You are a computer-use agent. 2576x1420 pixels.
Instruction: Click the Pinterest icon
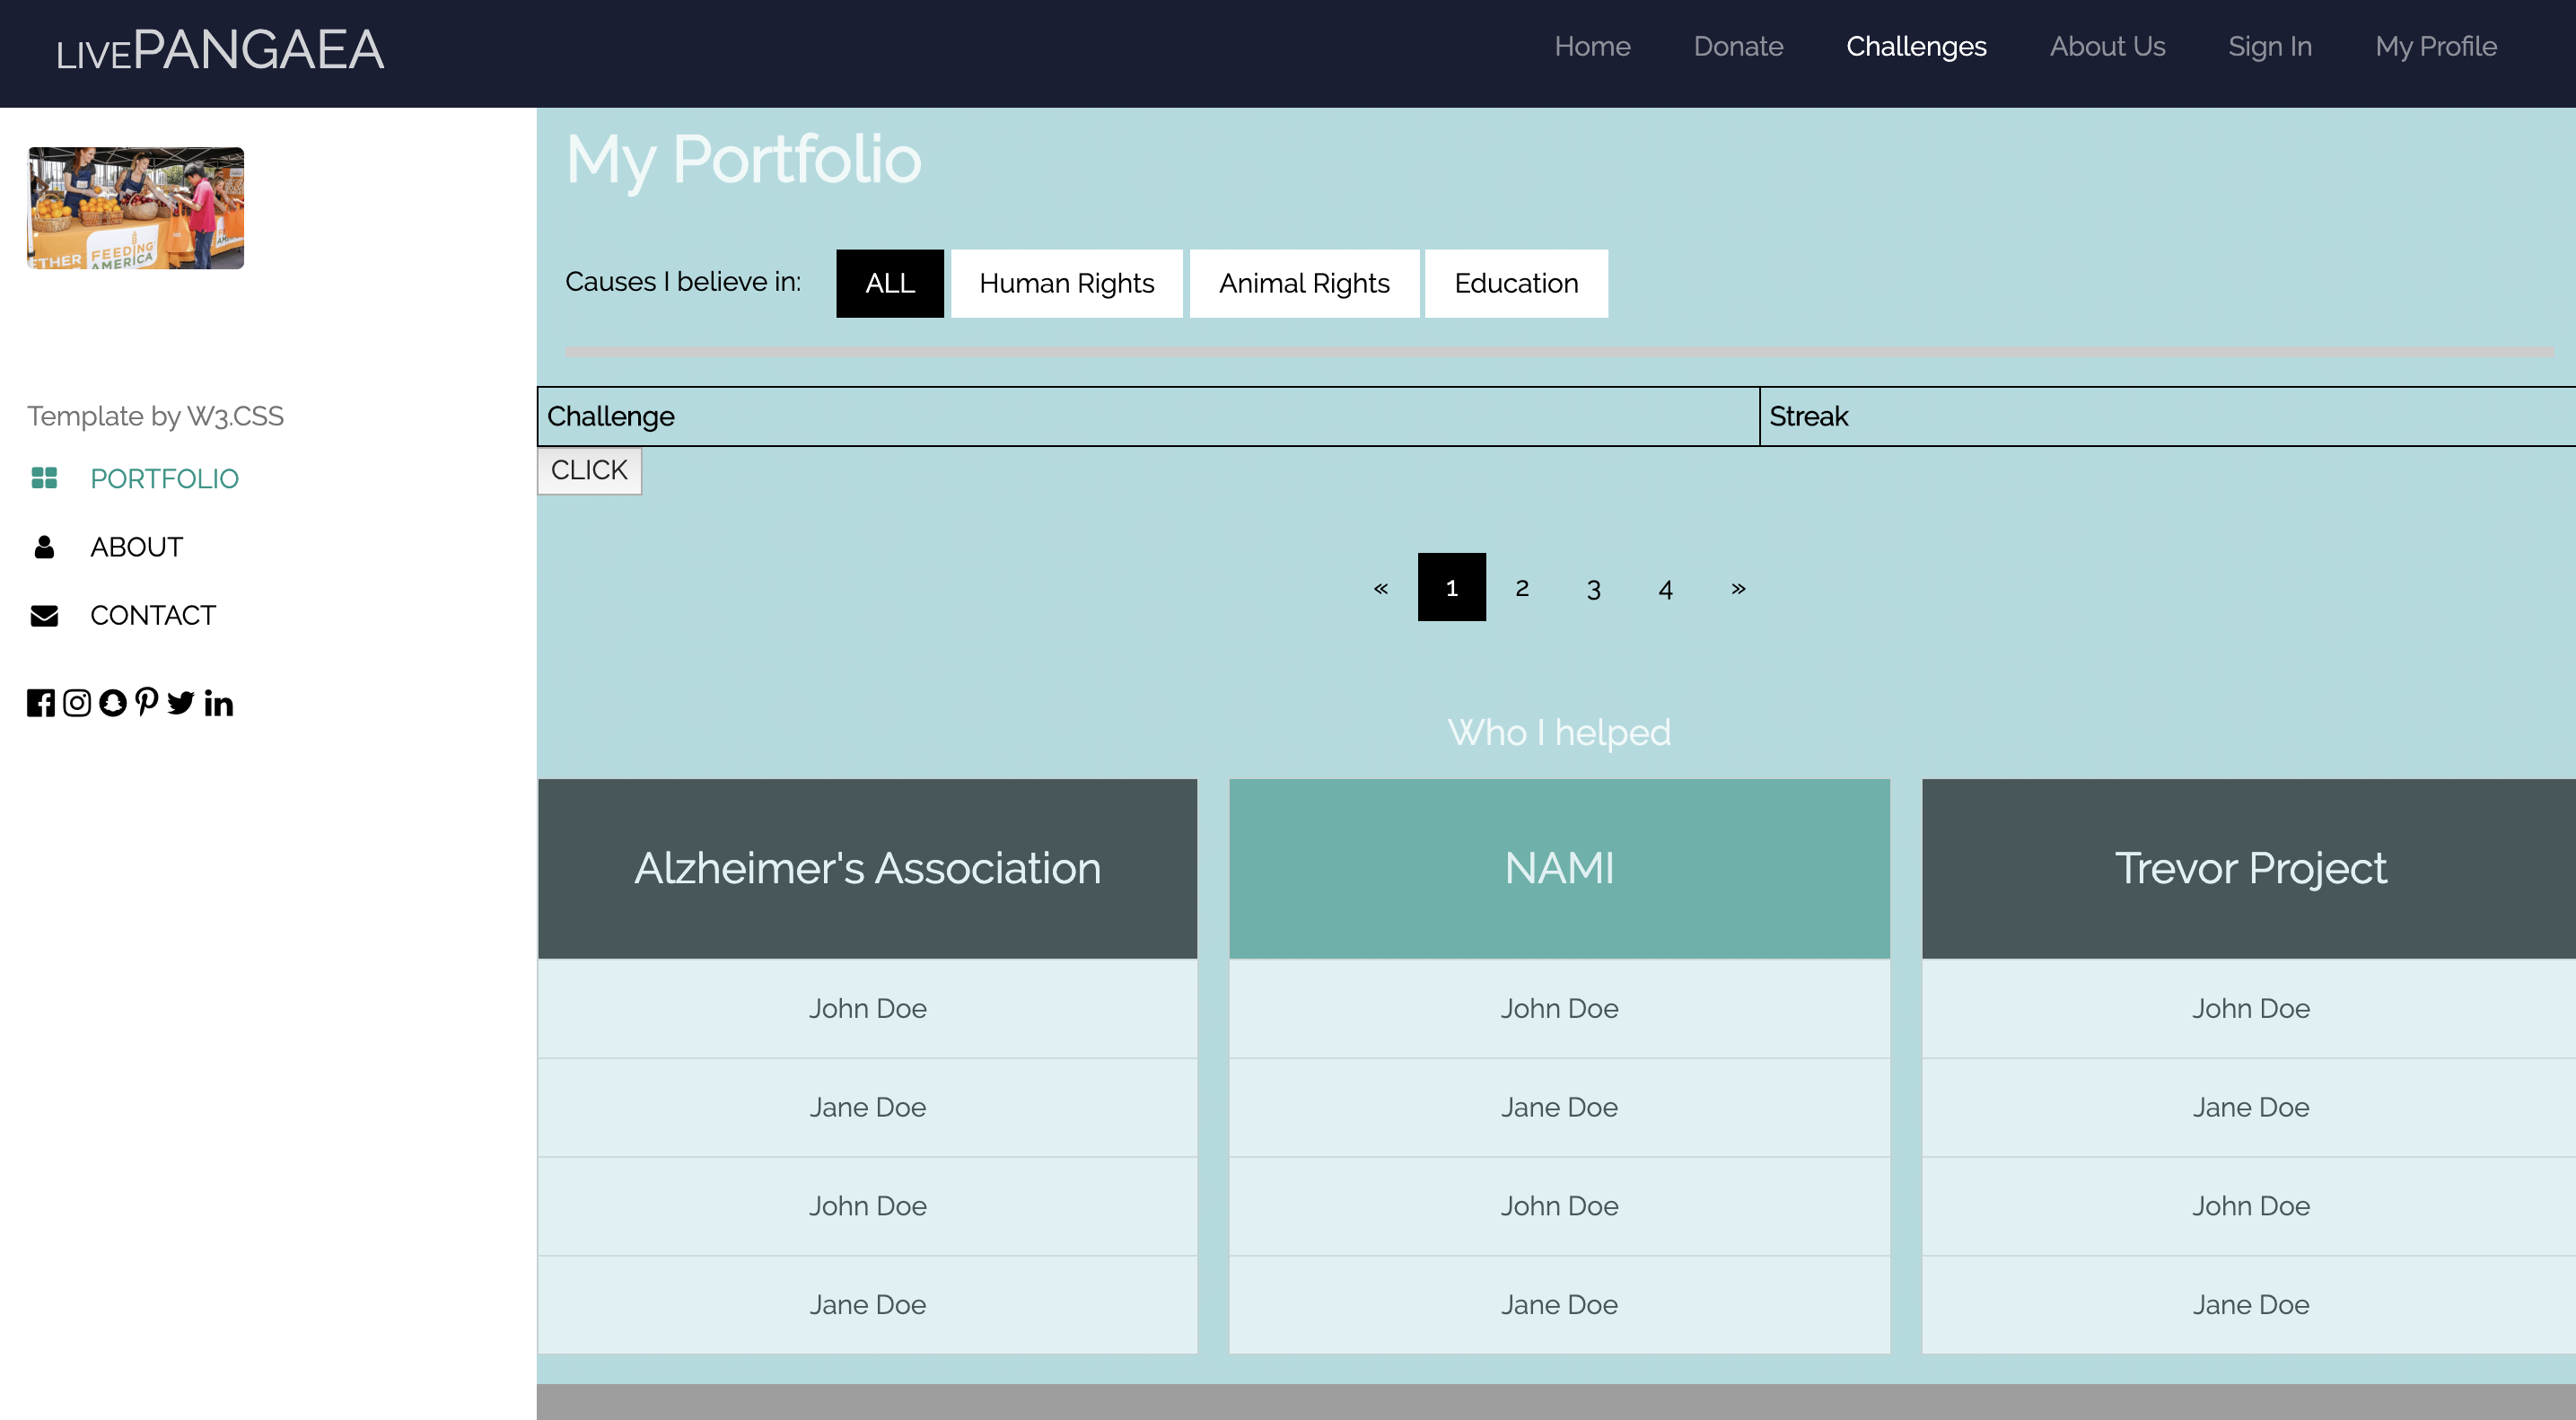tap(146, 702)
